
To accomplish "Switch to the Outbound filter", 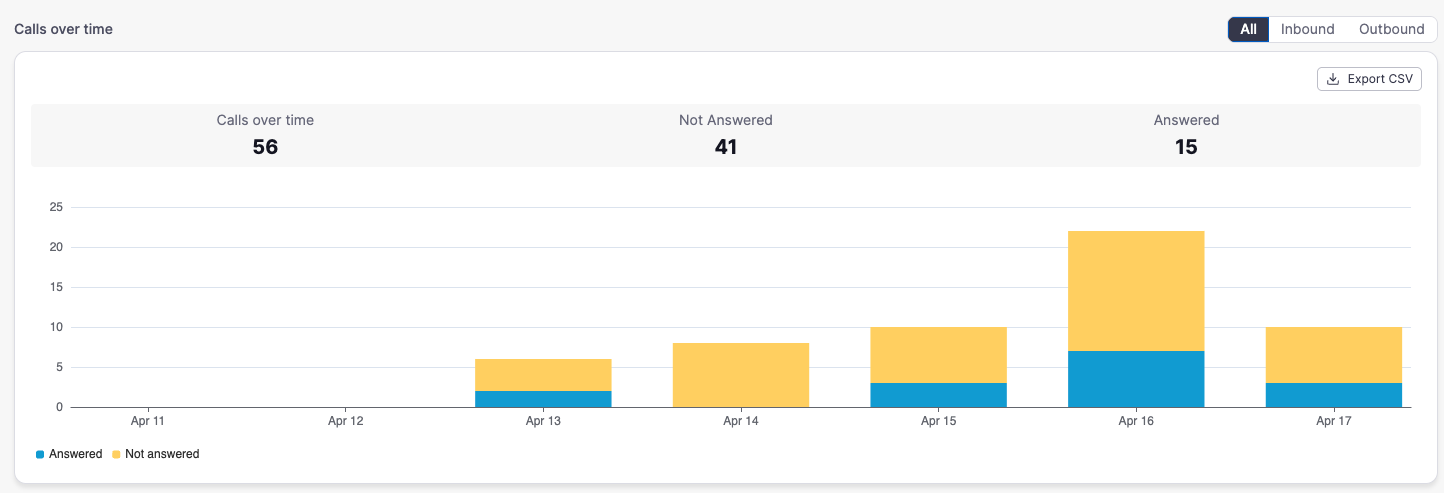I will pyautogui.click(x=1391, y=29).
